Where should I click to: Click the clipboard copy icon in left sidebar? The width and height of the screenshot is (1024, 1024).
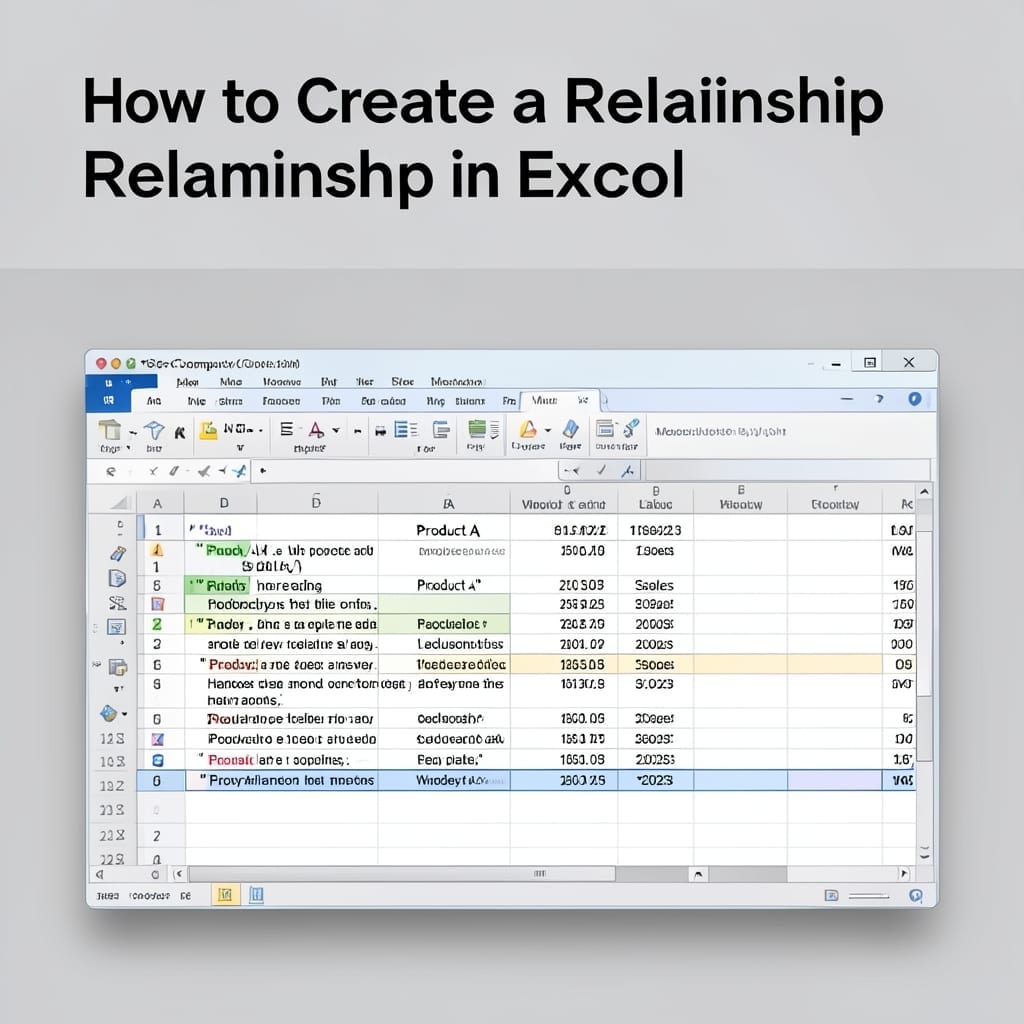click(118, 667)
